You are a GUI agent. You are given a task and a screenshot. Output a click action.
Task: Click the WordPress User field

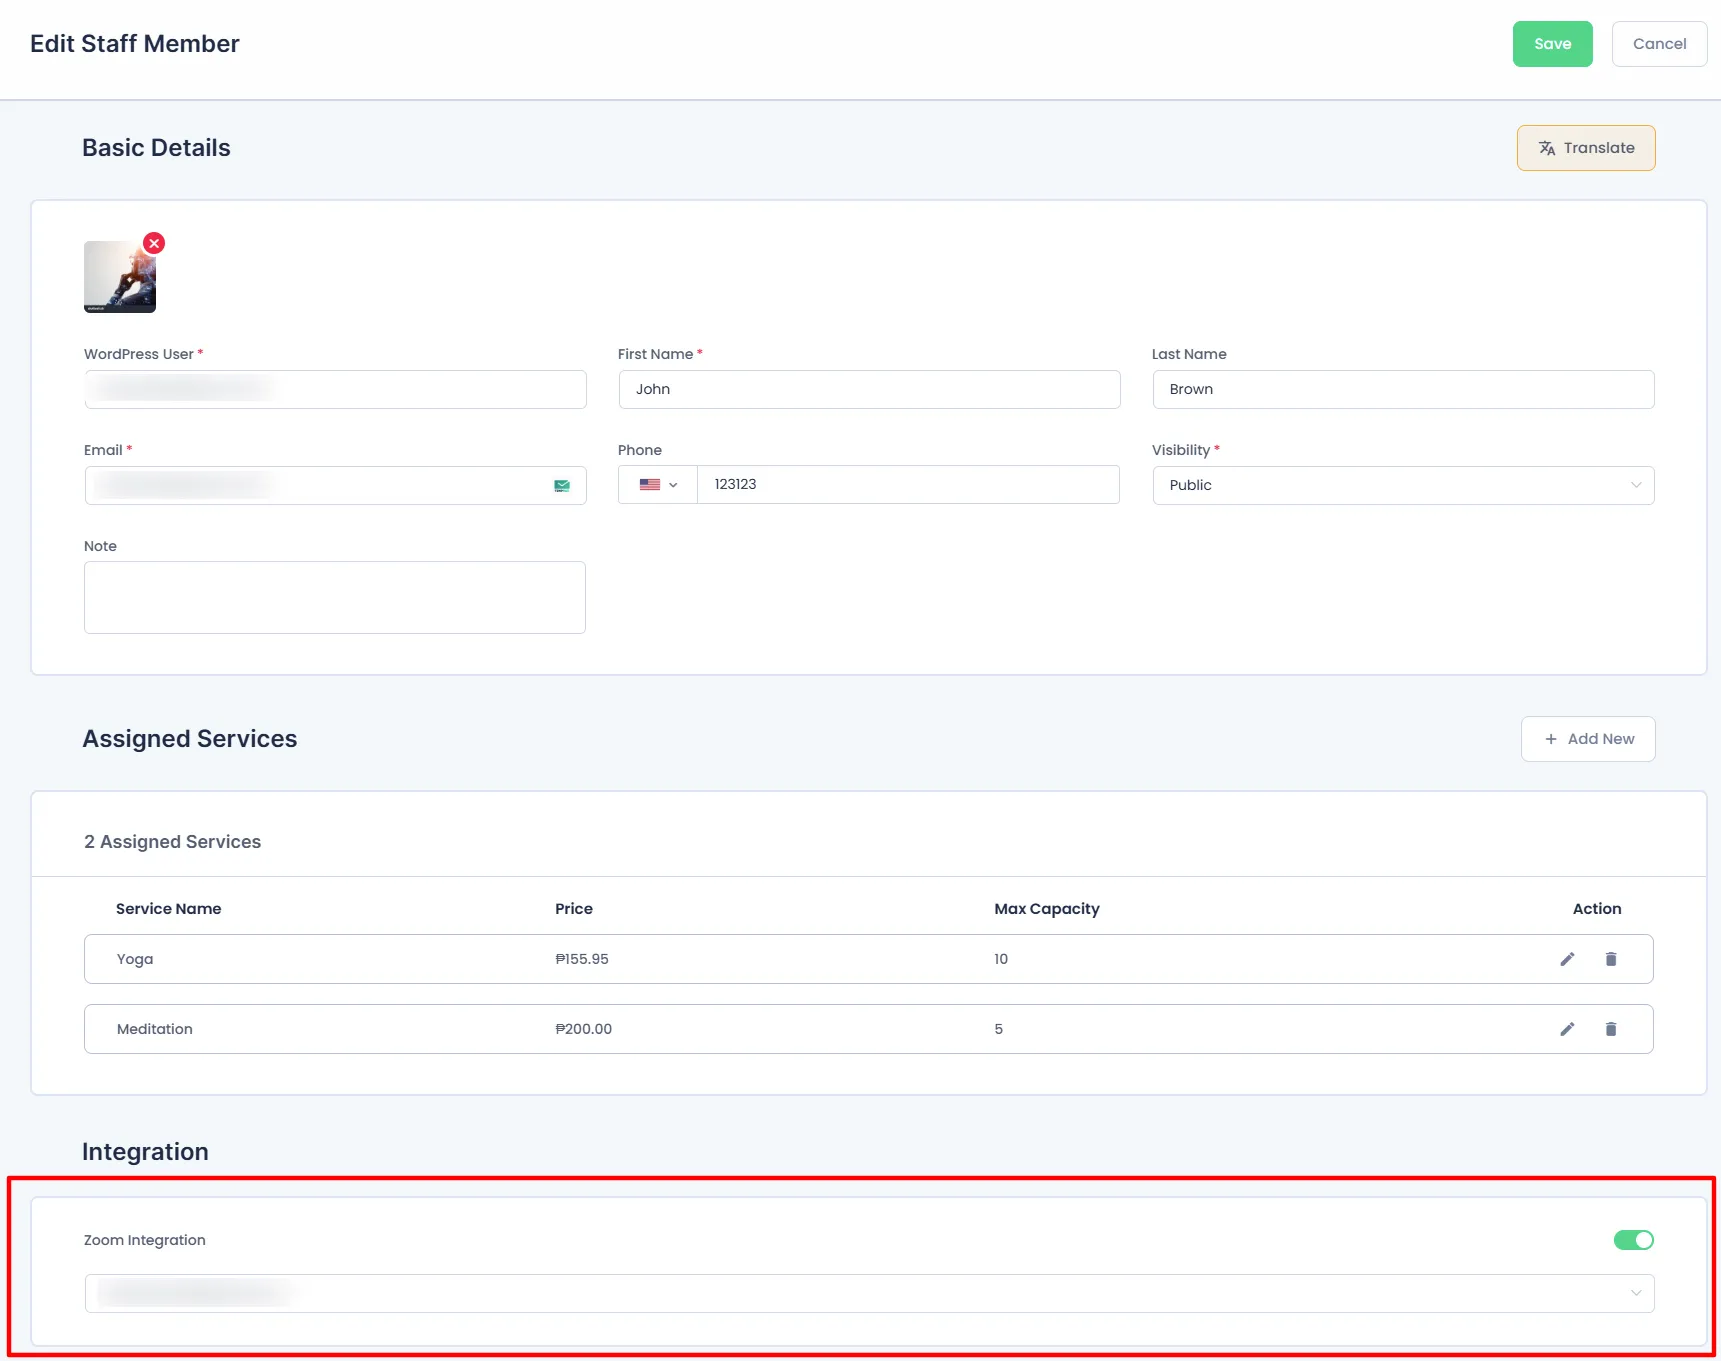(x=335, y=389)
